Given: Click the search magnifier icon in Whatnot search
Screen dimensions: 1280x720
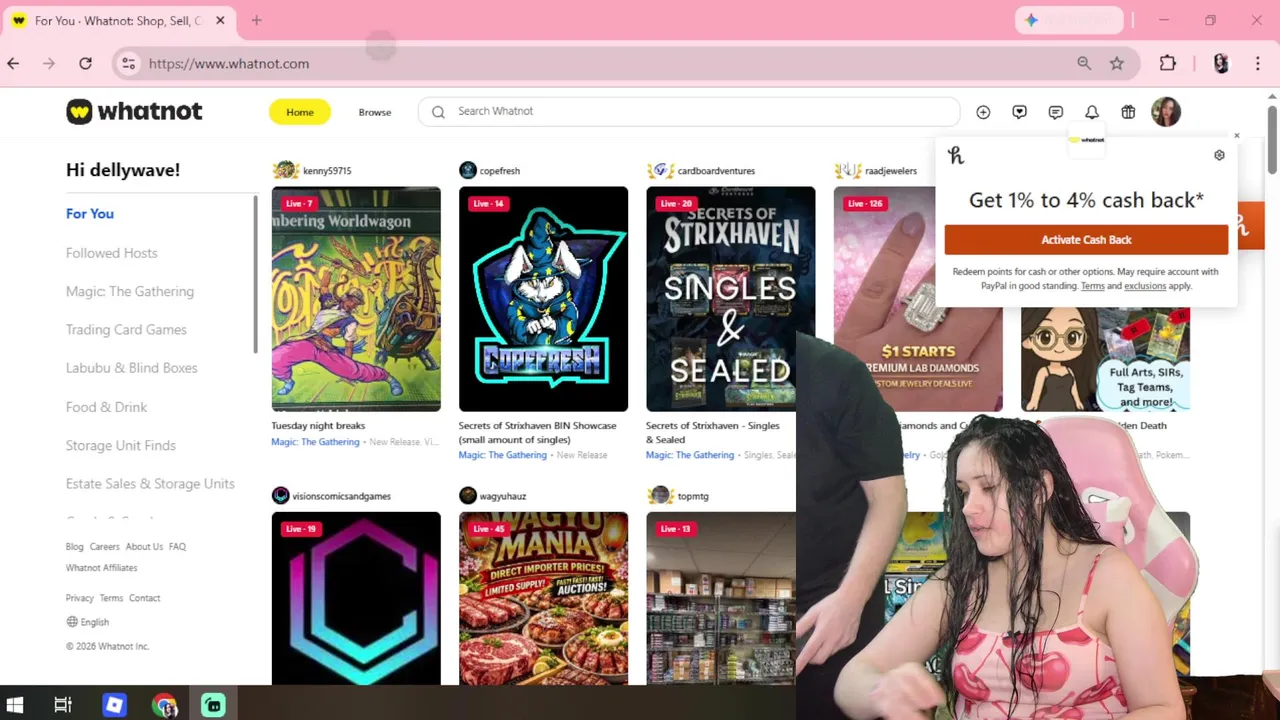Looking at the screenshot, I should pyautogui.click(x=438, y=112).
